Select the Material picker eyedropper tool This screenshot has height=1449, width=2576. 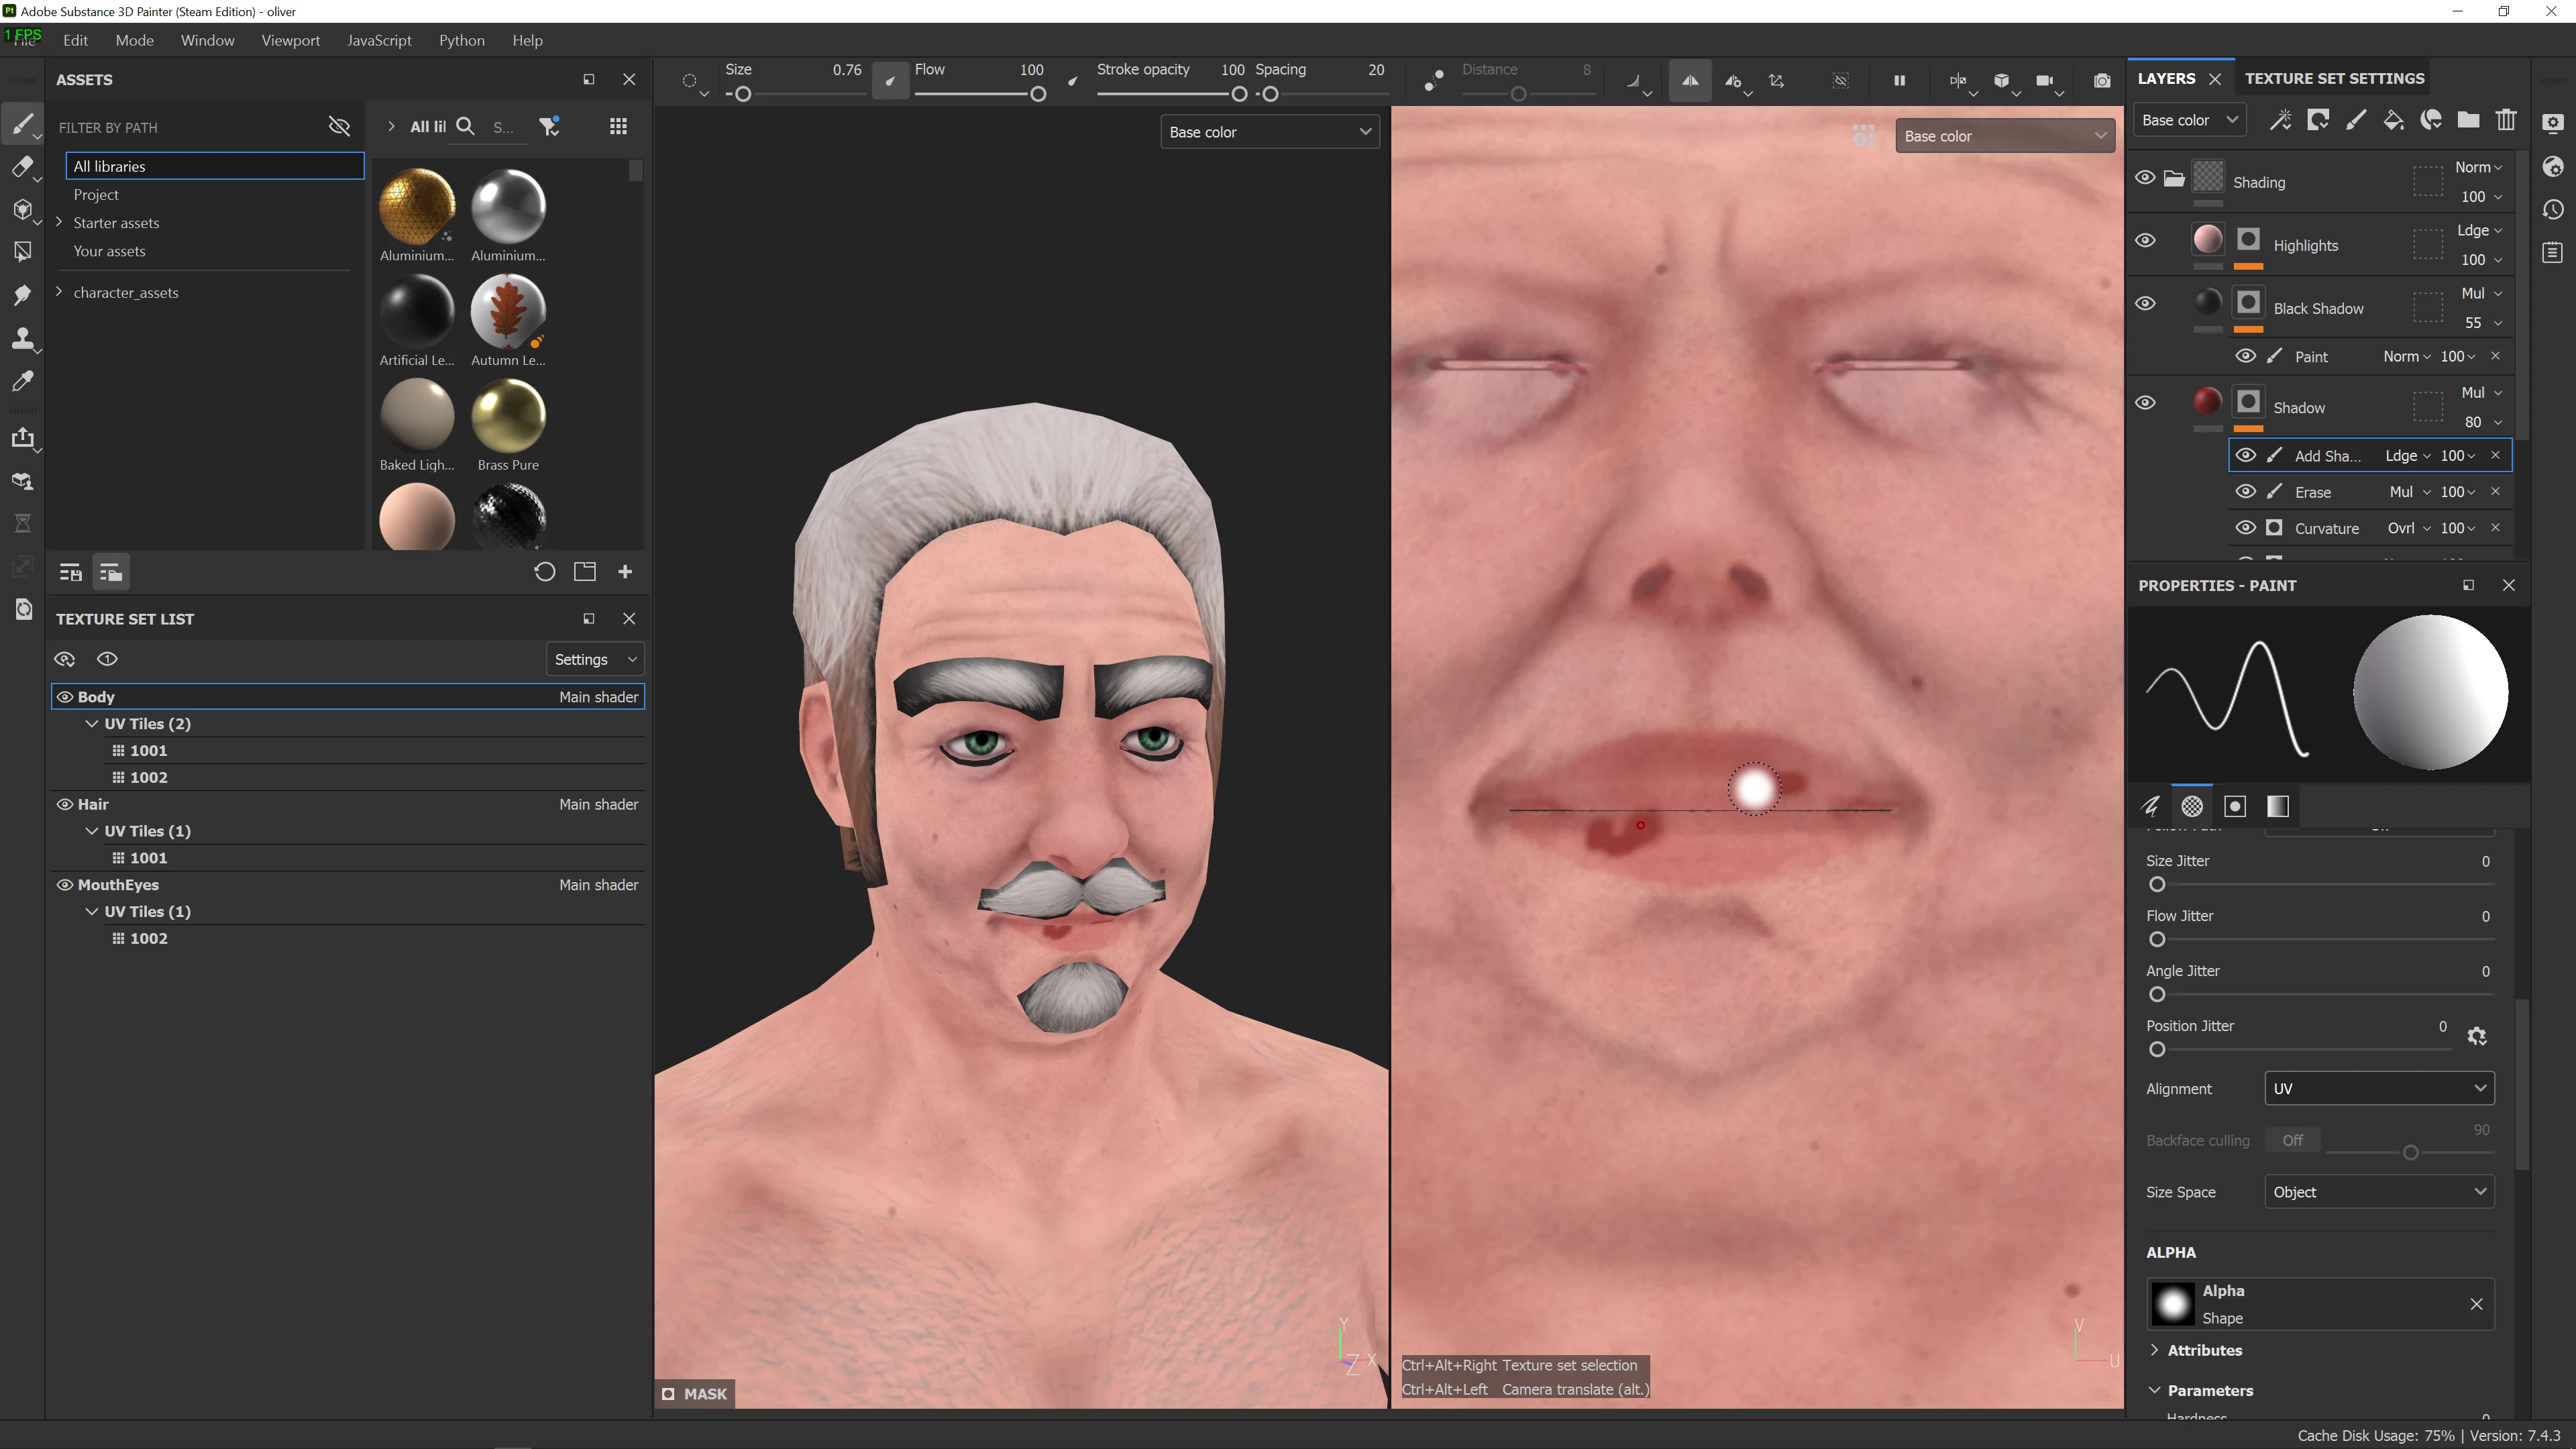tap(22, 381)
